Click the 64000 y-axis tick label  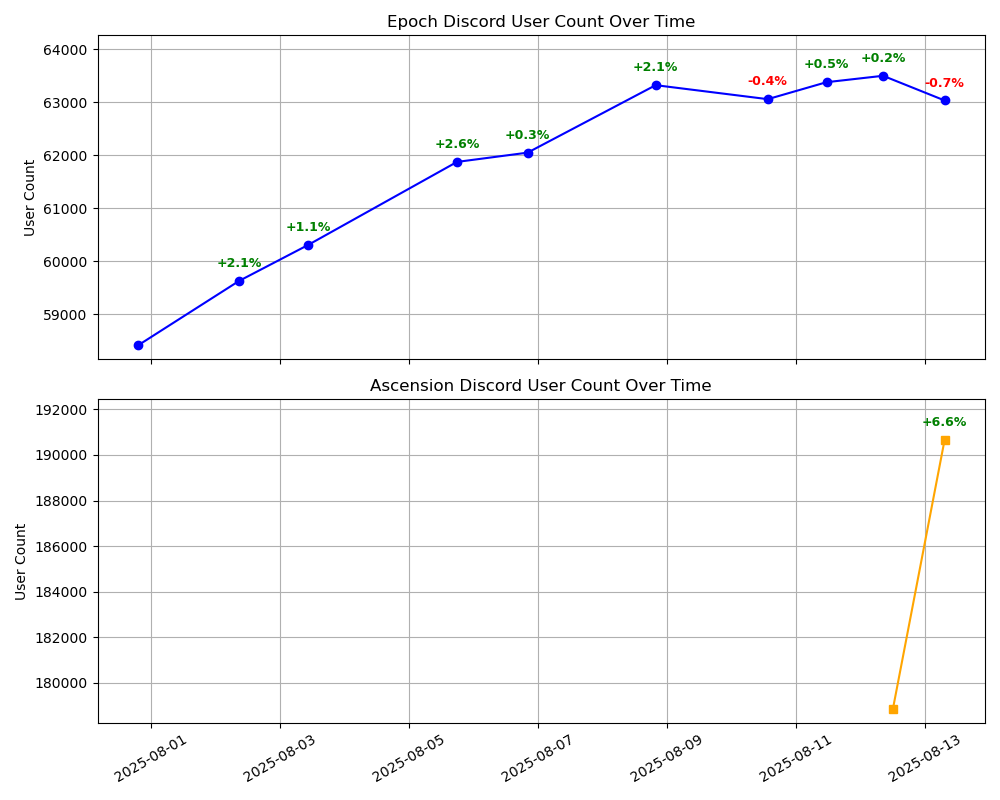[x=66, y=50]
